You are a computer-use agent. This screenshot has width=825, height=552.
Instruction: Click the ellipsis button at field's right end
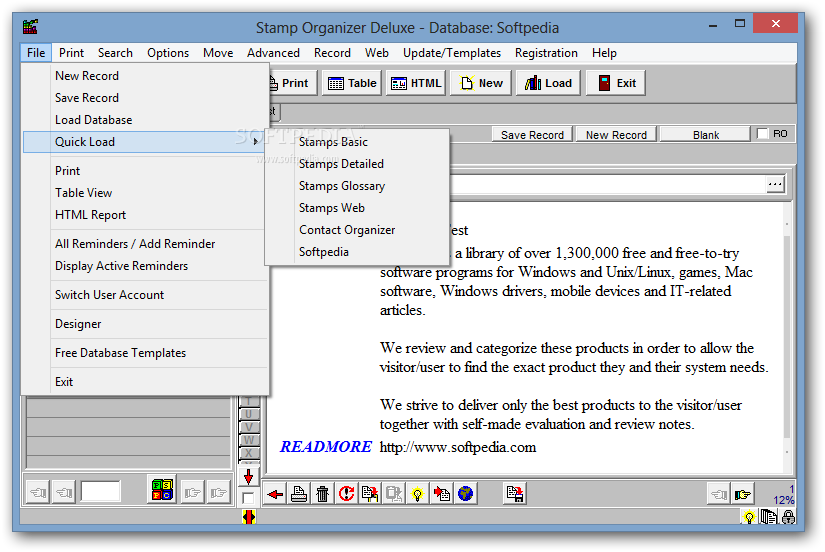click(774, 184)
